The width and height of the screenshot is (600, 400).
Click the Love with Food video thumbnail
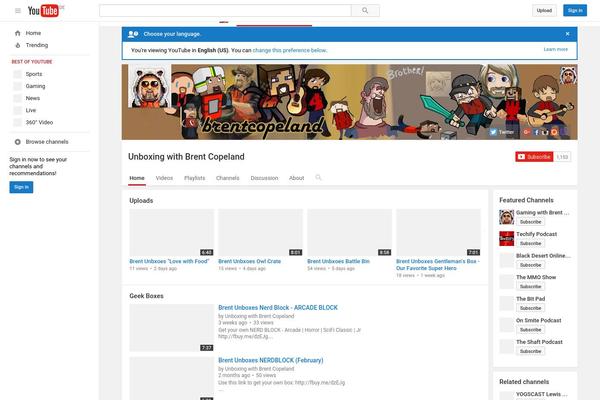pyautogui.click(x=171, y=233)
